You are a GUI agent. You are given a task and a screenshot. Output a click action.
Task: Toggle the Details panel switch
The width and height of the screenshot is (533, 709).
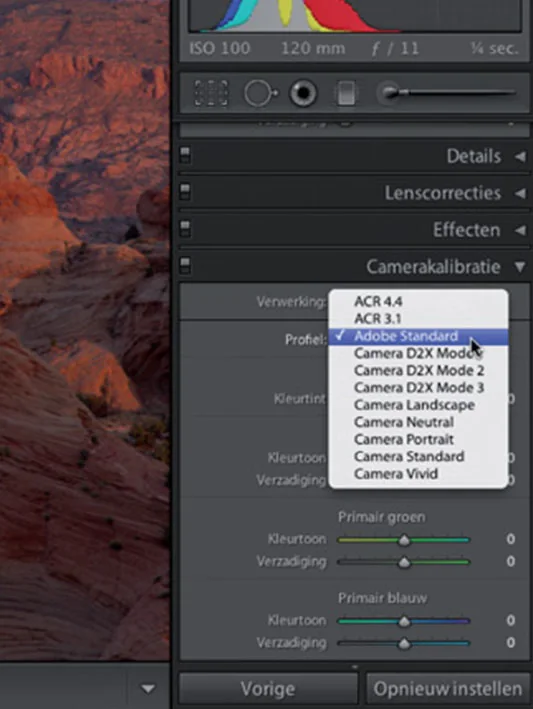(x=185, y=155)
